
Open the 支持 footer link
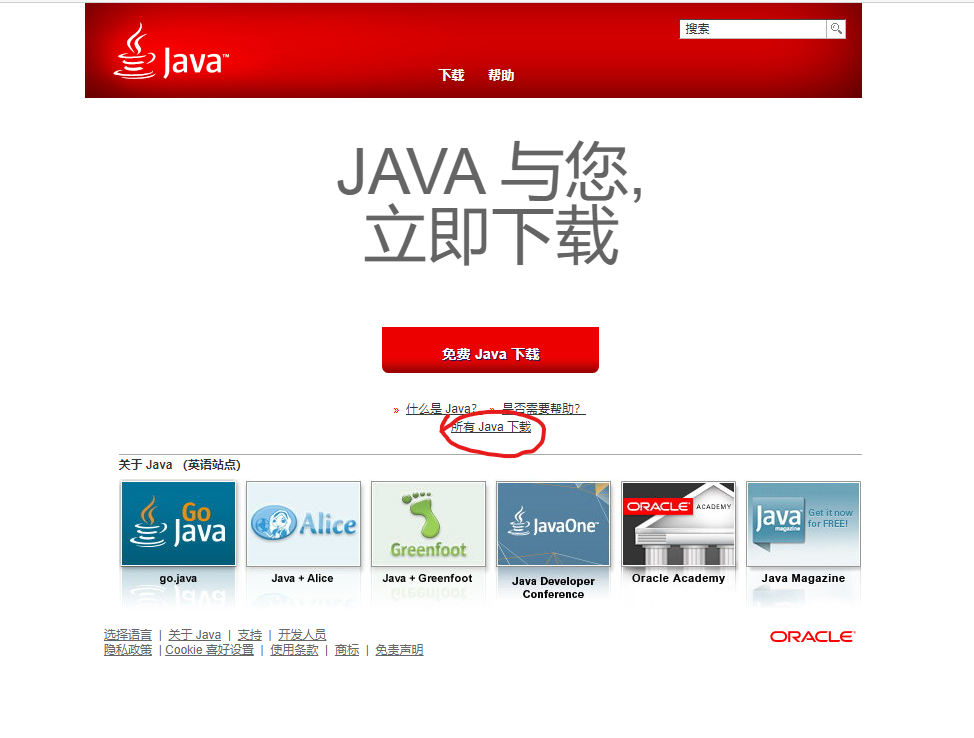tap(250, 635)
